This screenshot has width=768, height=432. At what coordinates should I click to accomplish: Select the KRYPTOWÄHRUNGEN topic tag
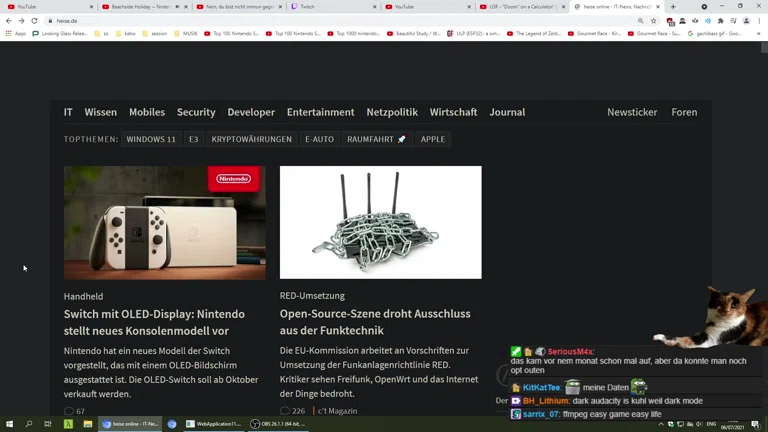point(251,139)
